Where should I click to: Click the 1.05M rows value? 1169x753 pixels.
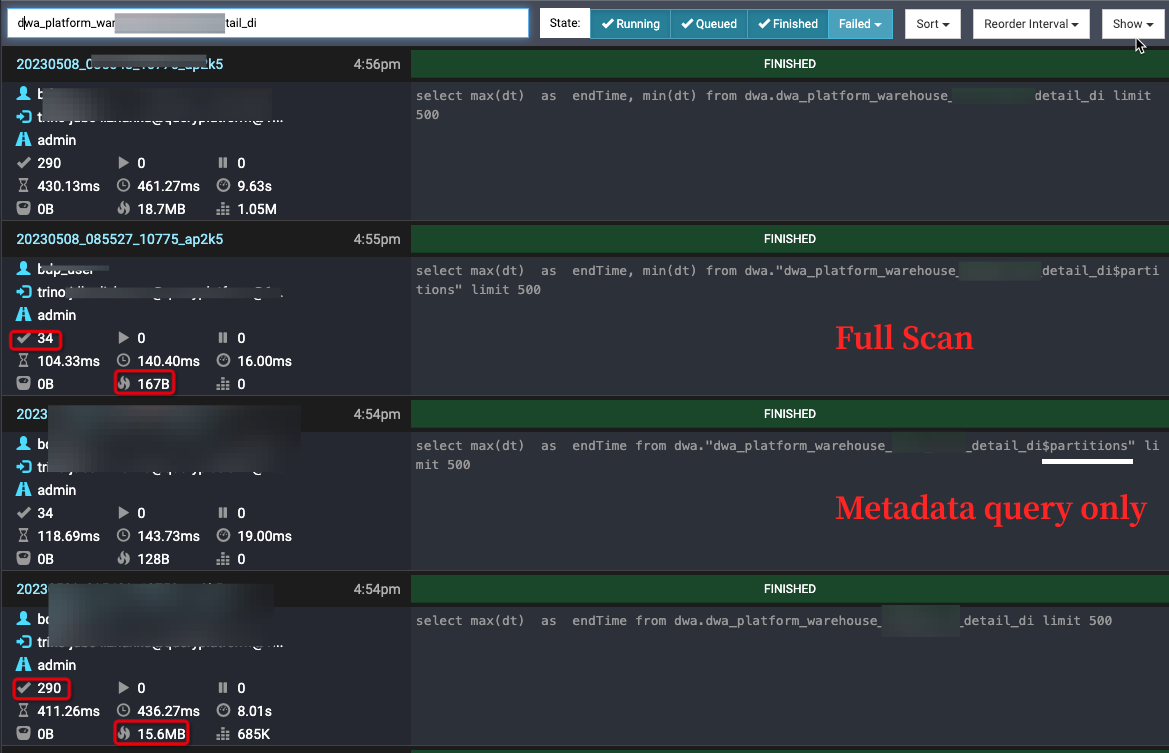tap(256, 209)
